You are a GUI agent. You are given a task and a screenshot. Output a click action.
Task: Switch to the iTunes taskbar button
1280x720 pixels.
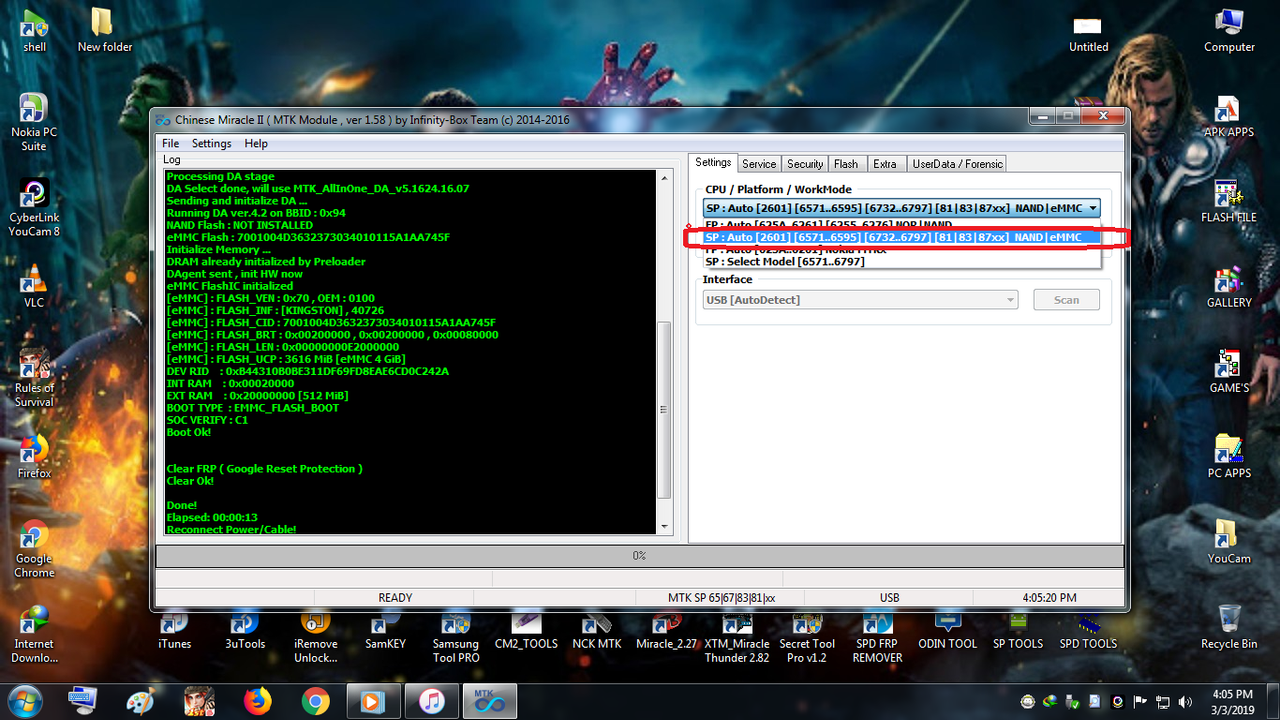[431, 701]
